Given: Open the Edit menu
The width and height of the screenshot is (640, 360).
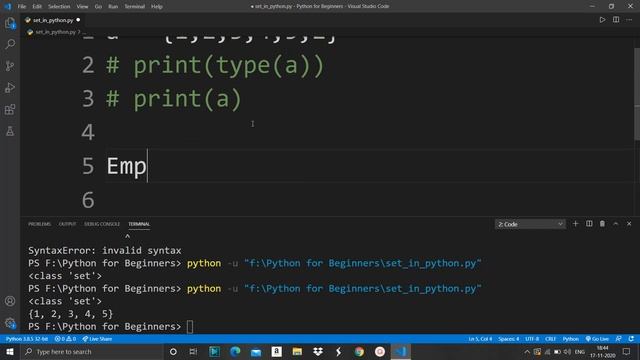Looking at the screenshot, I should [x=37, y=7].
